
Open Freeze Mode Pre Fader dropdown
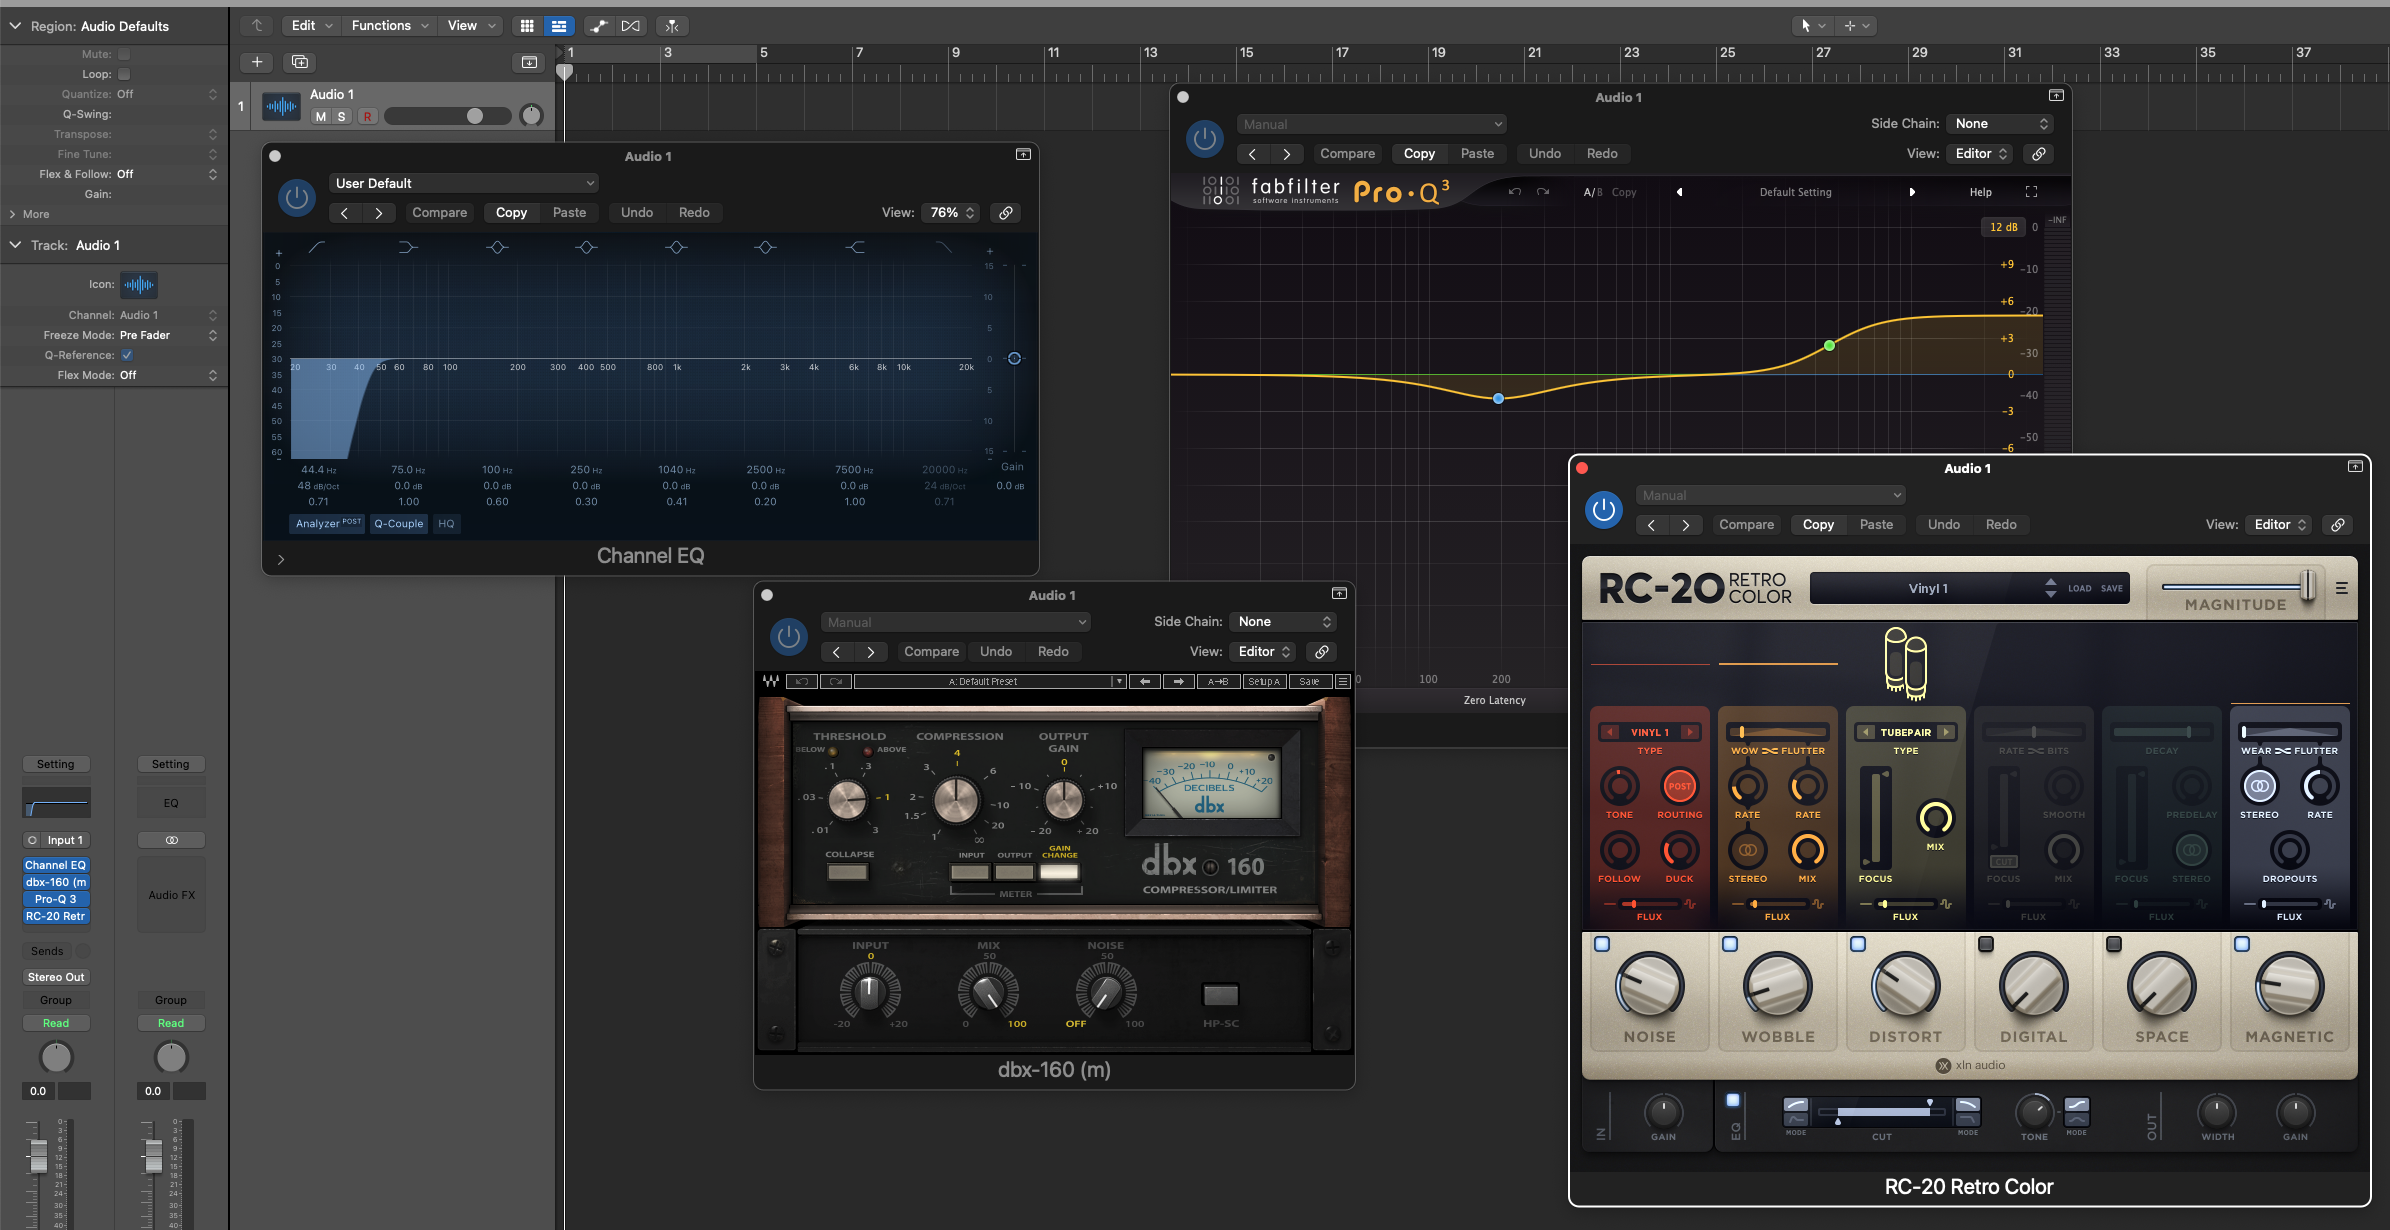pyautogui.click(x=168, y=335)
